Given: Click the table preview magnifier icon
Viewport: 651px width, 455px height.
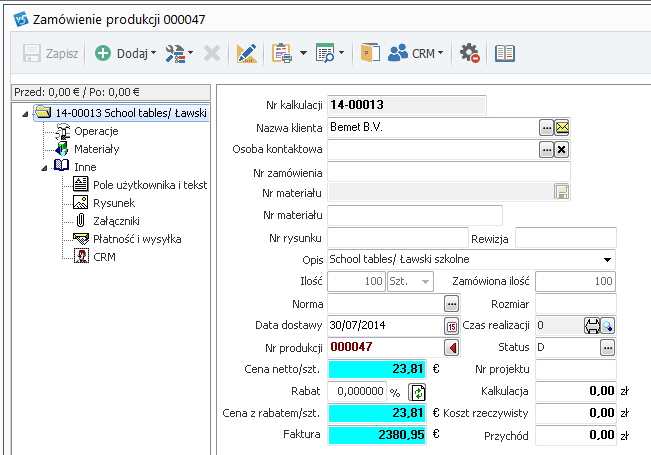Looking at the screenshot, I should (x=325, y=53).
